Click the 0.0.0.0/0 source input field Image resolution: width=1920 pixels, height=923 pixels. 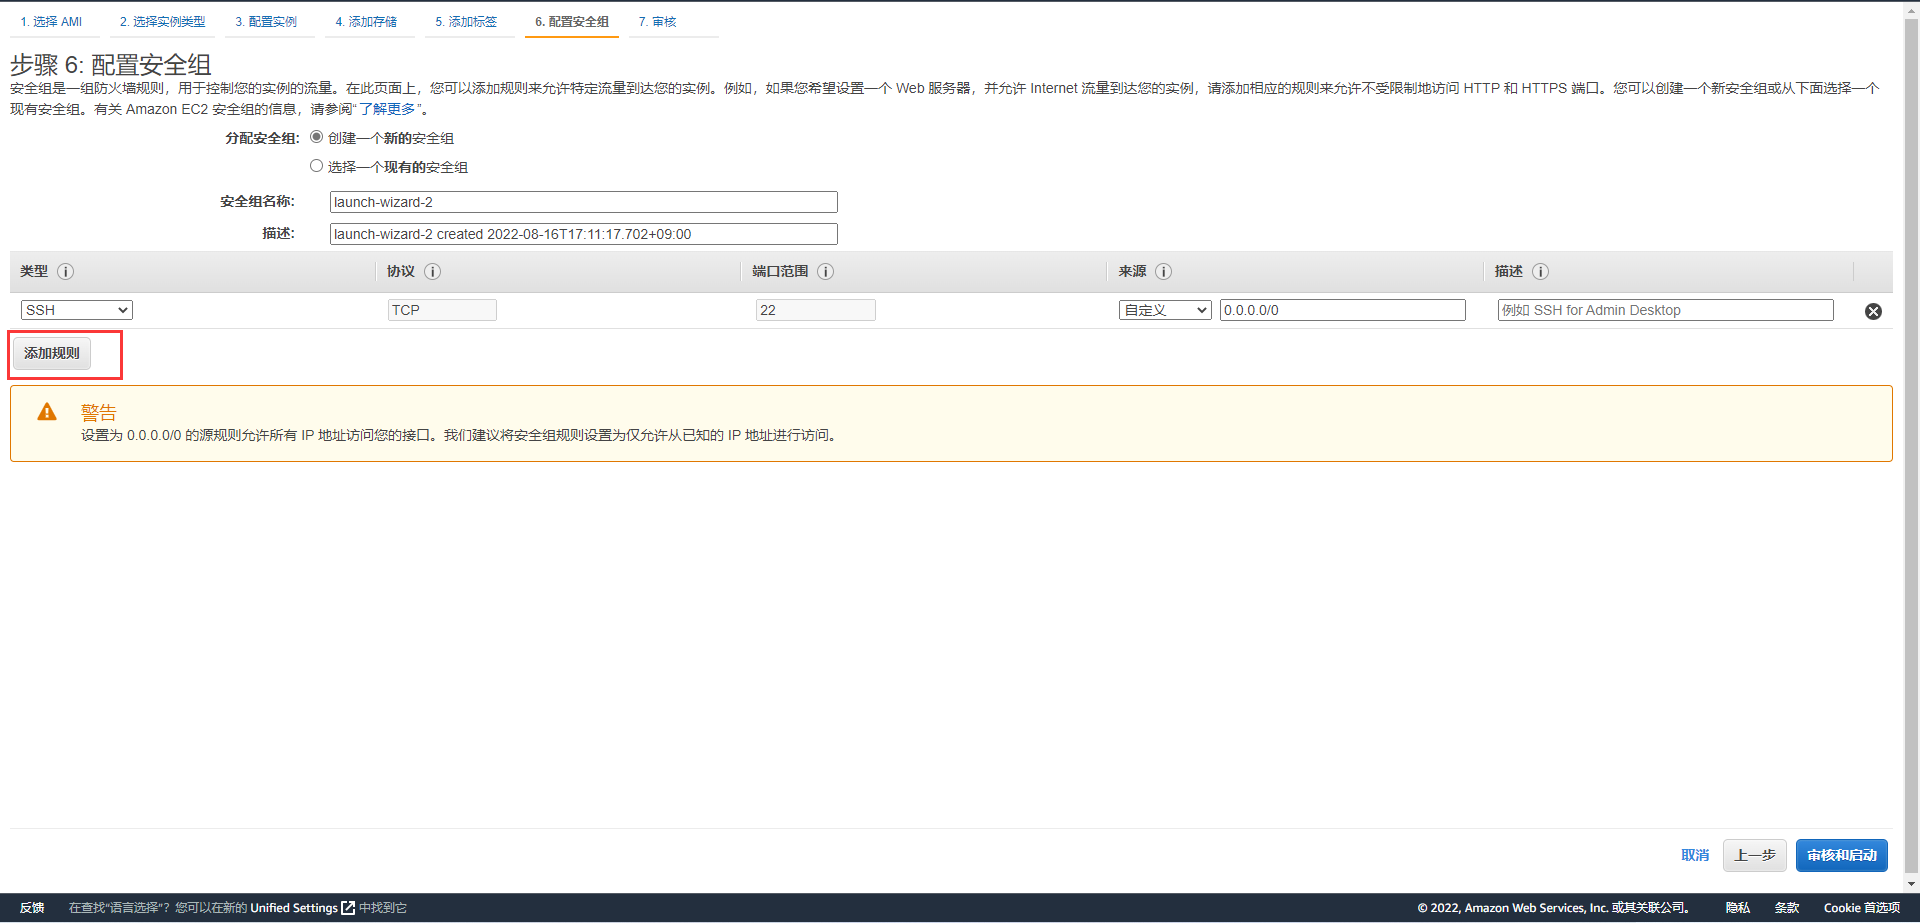coord(1342,310)
